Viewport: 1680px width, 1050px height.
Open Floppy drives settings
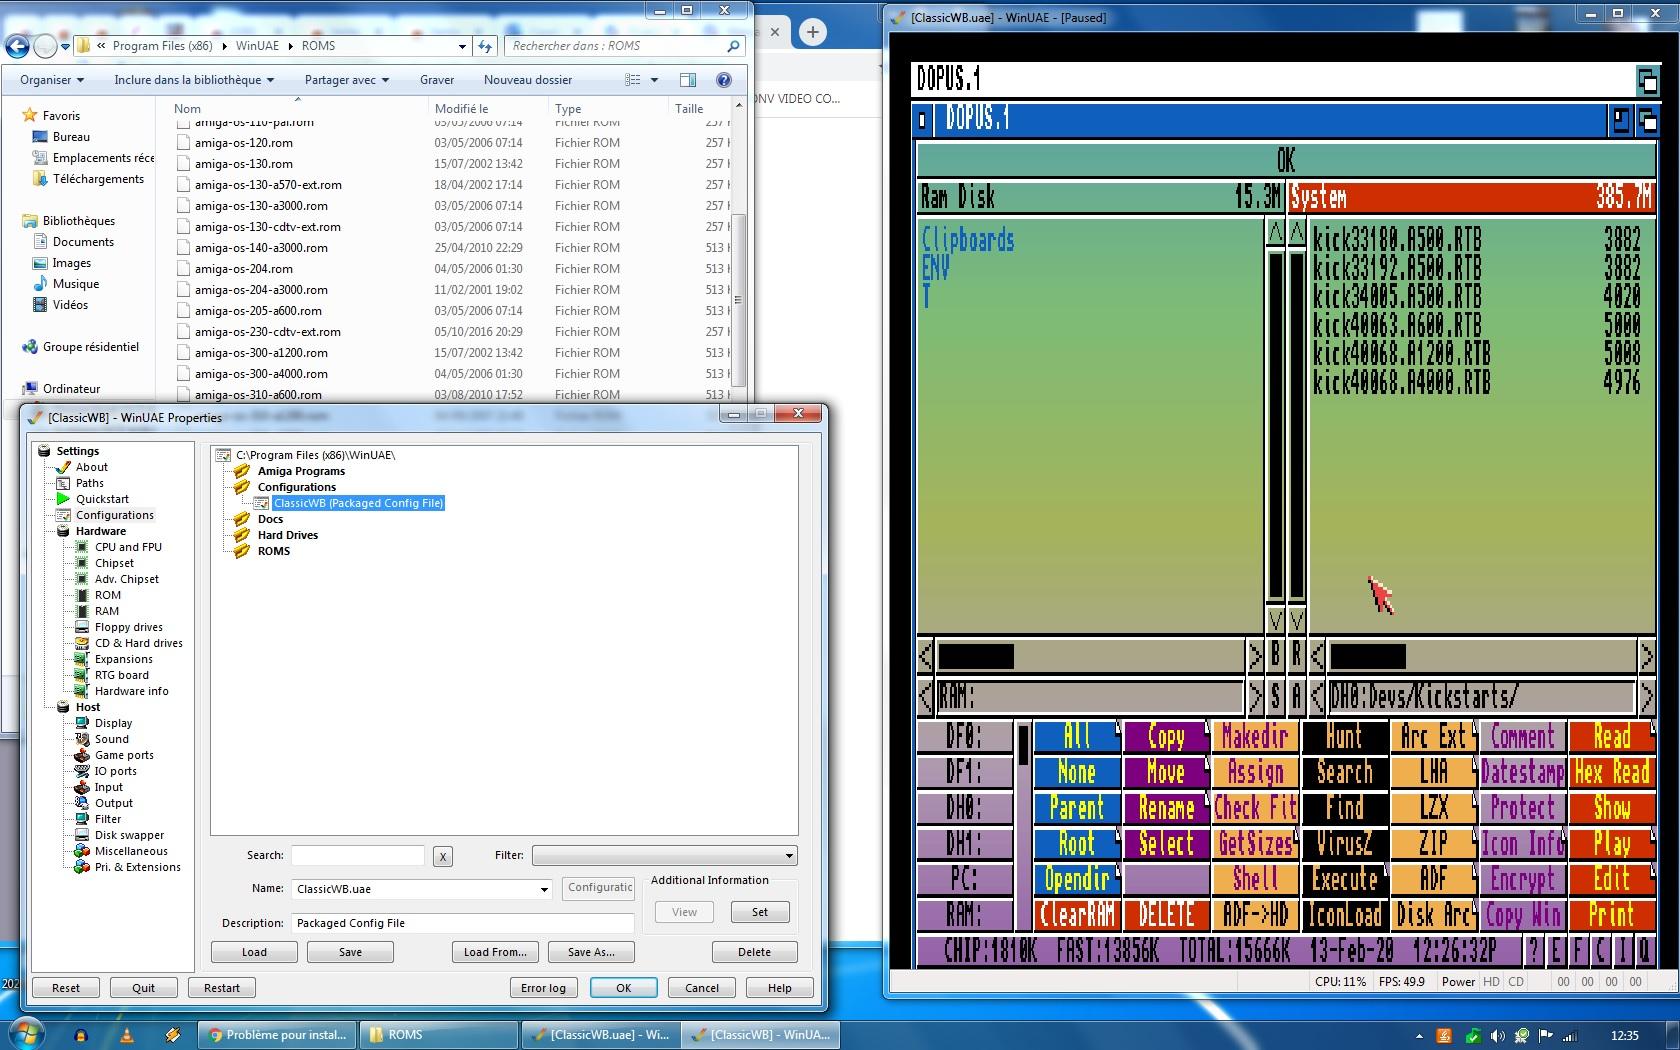pyautogui.click(x=128, y=627)
